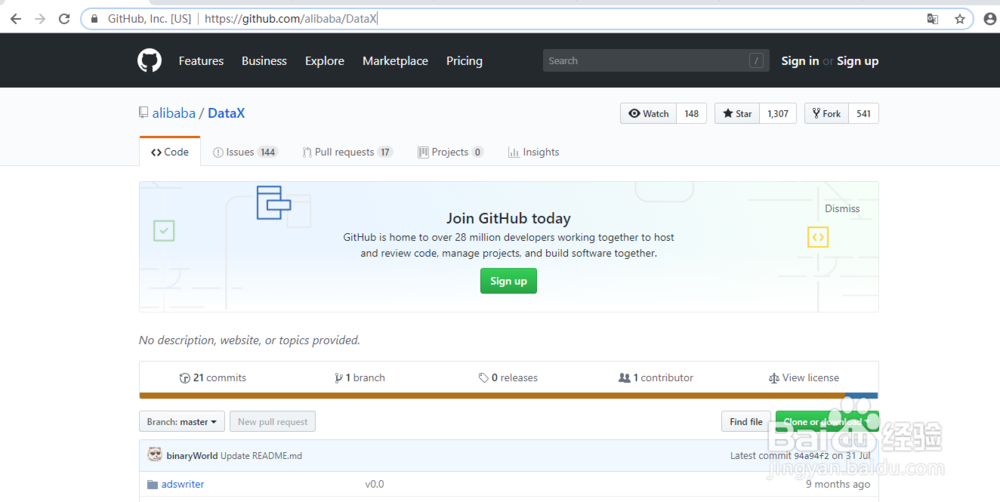Click the binaryWorld avatar image
Image resolution: width=1000 pixels, height=502 pixels.
(154, 455)
